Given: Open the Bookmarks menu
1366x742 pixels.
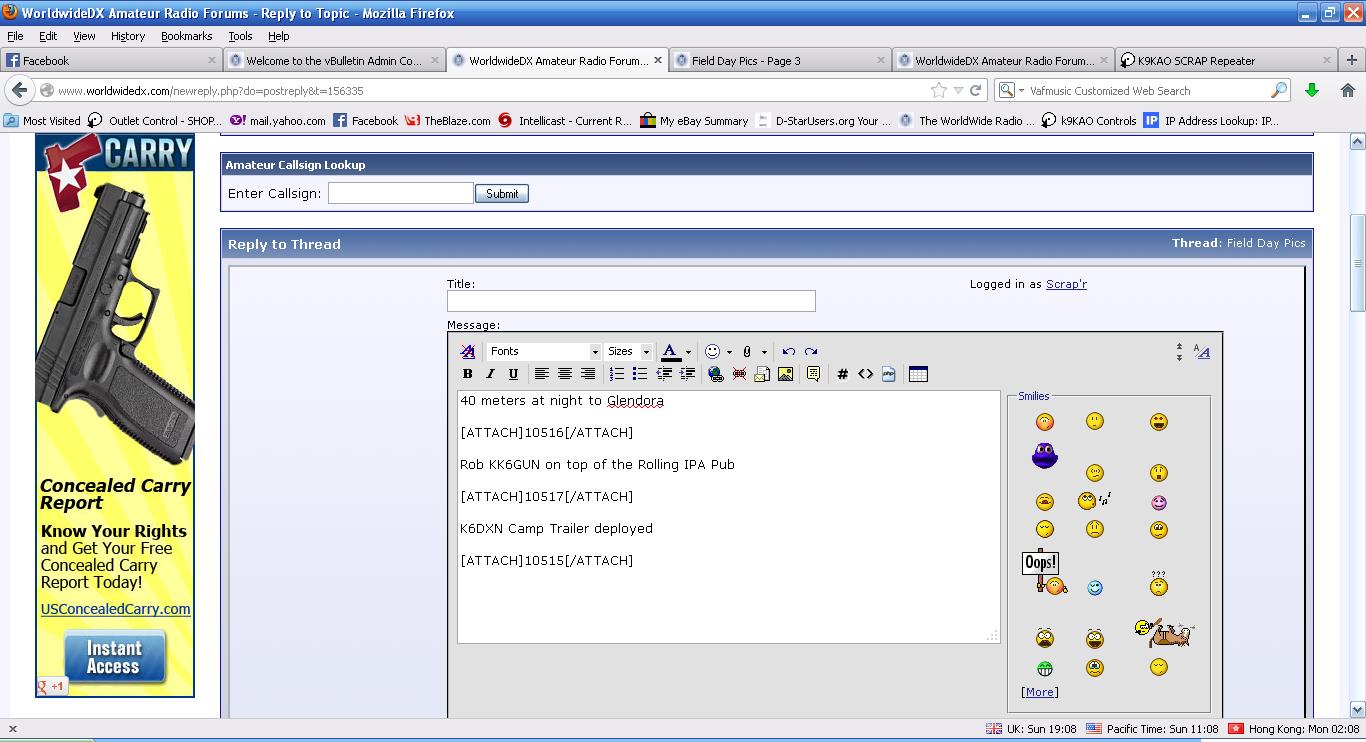Looking at the screenshot, I should pos(186,36).
